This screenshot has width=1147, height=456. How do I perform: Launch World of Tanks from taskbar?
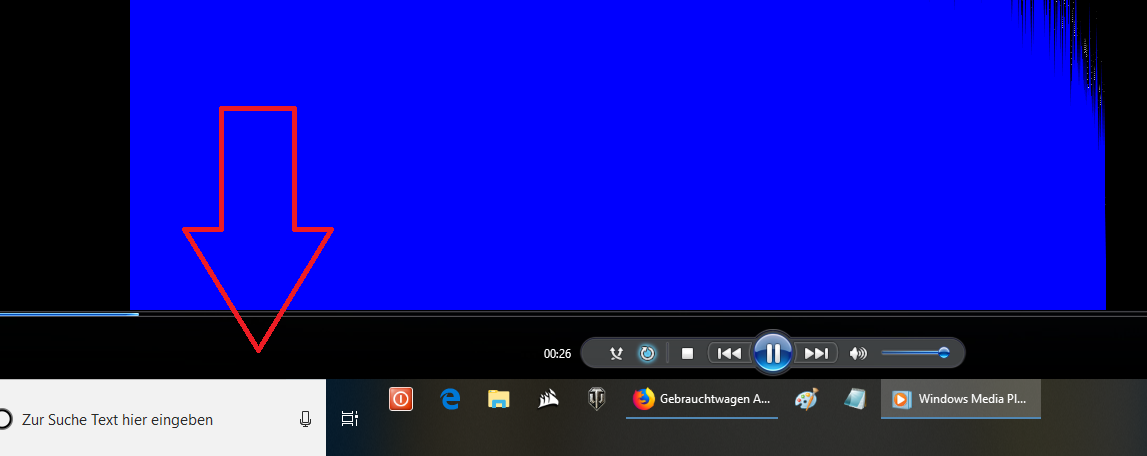[x=596, y=399]
